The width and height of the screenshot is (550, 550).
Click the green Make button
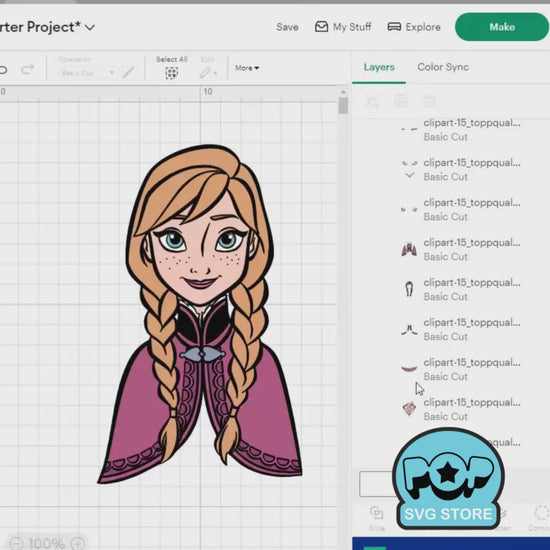pos(502,27)
